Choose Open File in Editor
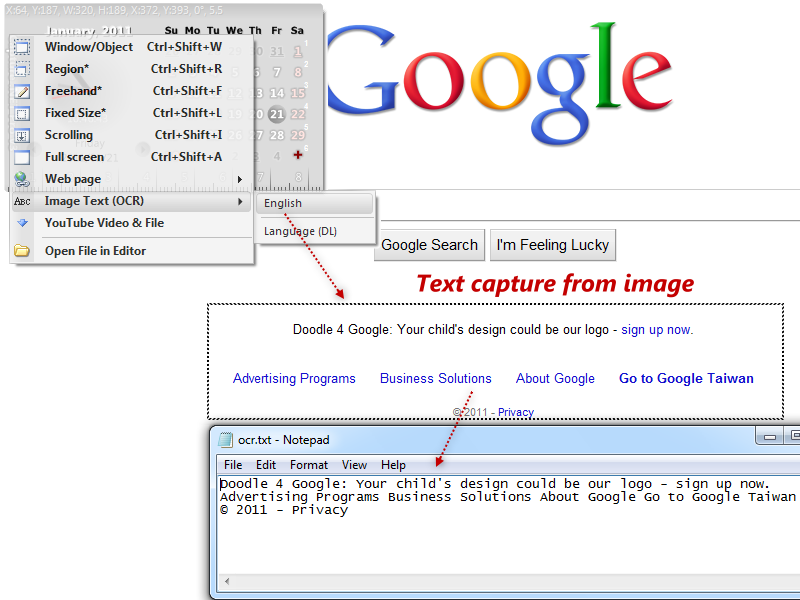Viewport: 800px width, 600px height. (132, 251)
